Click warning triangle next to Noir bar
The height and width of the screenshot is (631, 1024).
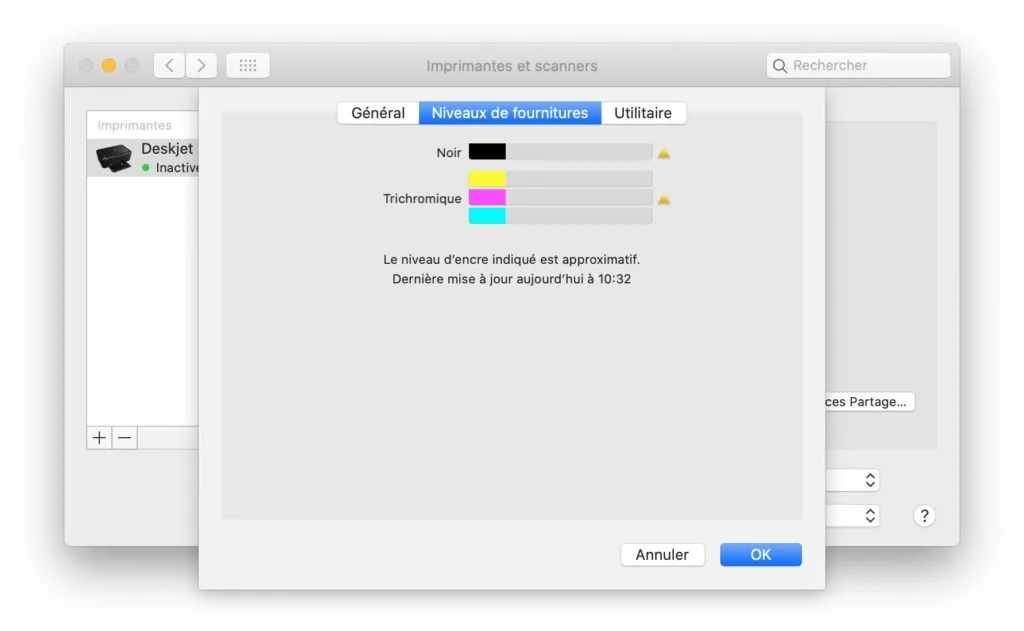click(x=664, y=153)
